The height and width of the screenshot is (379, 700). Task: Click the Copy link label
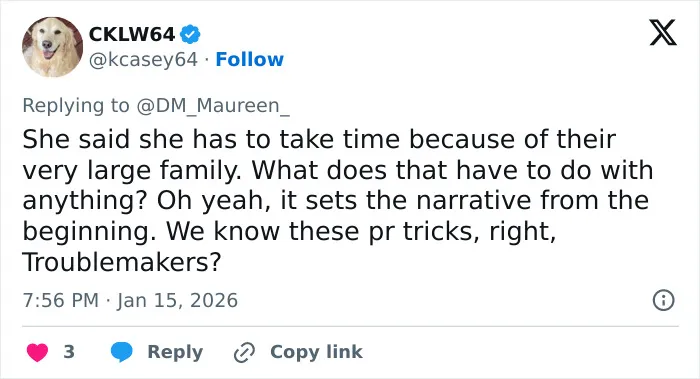[x=316, y=352]
